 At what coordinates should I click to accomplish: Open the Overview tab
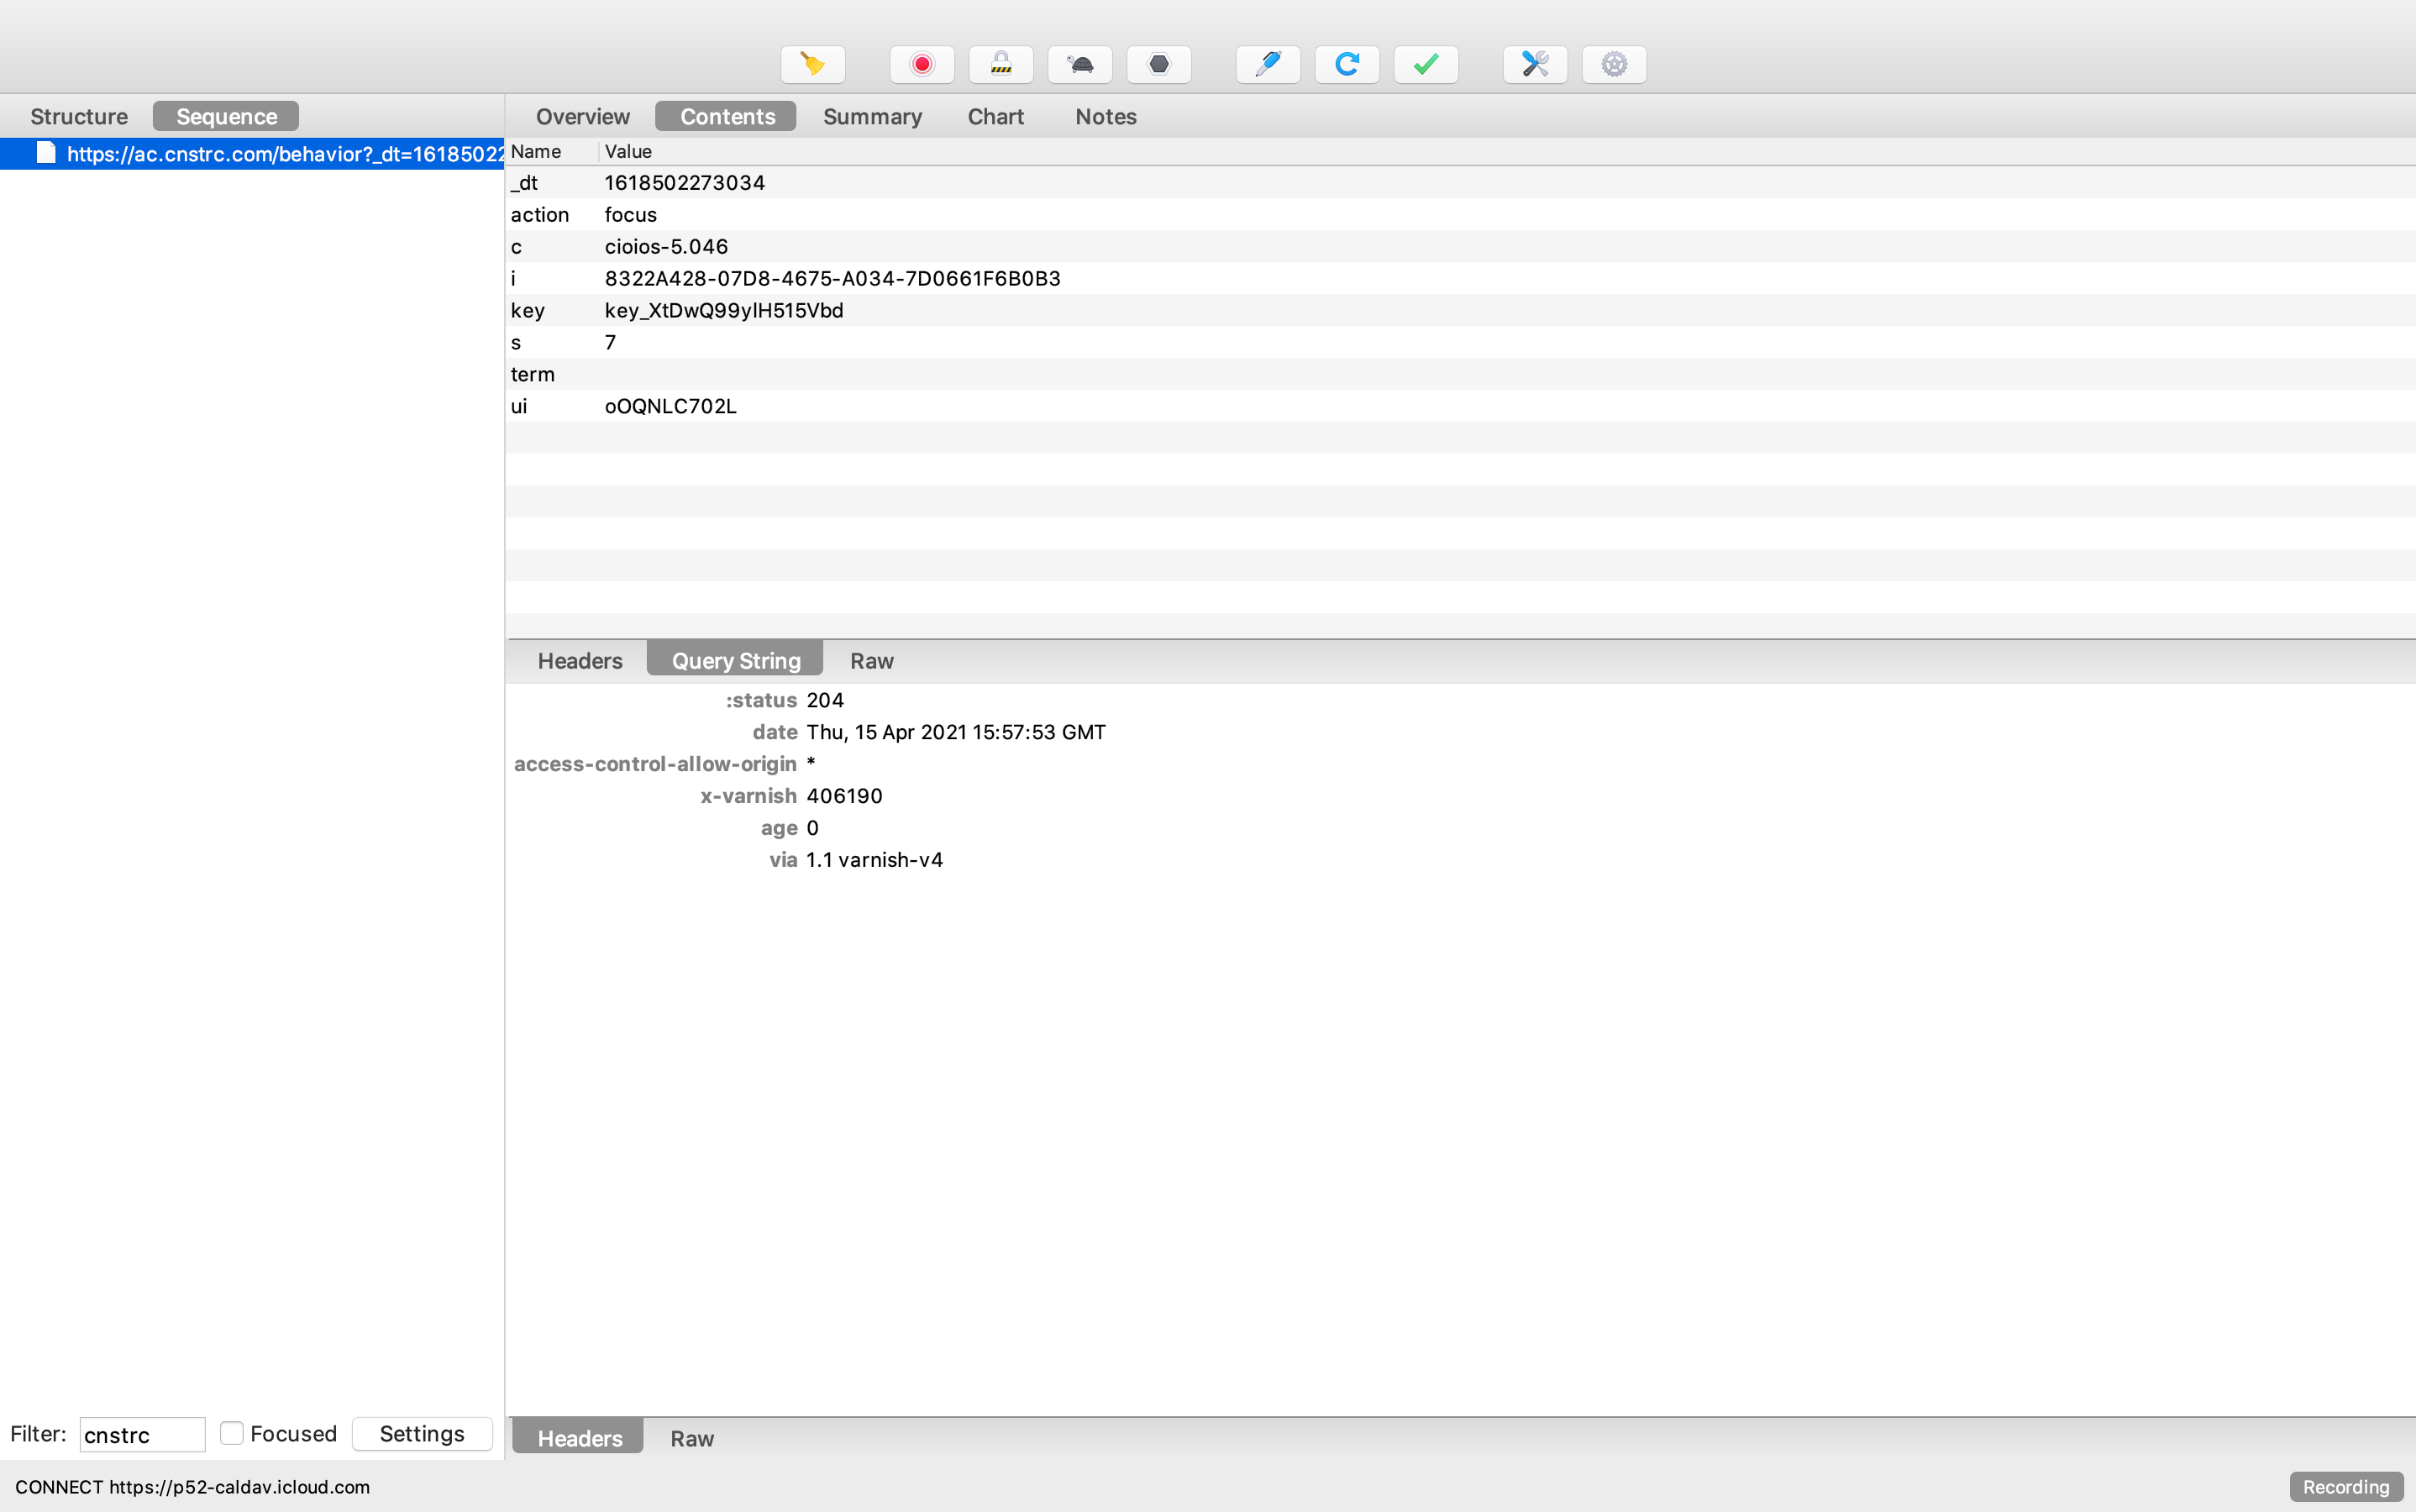point(582,116)
